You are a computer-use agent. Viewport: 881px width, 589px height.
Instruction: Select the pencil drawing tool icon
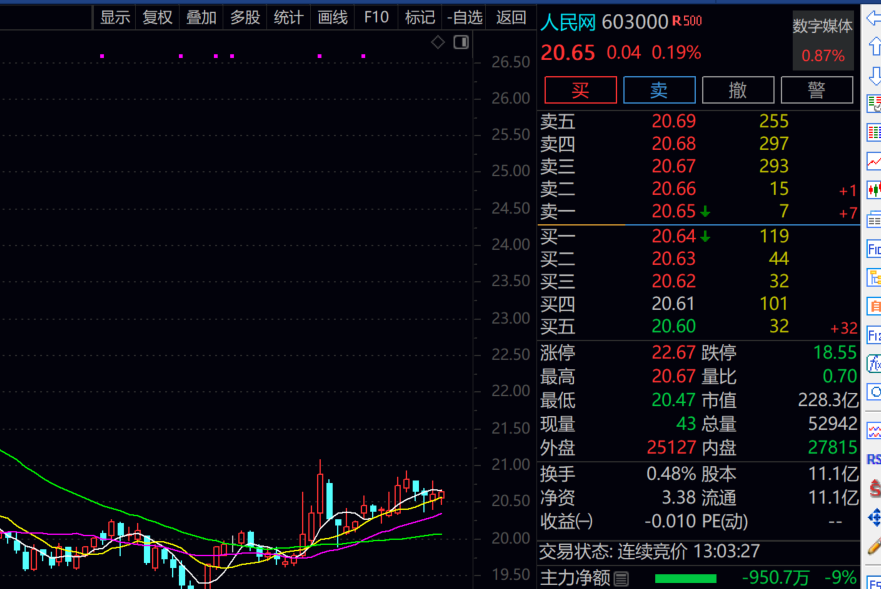pos(874,546)
